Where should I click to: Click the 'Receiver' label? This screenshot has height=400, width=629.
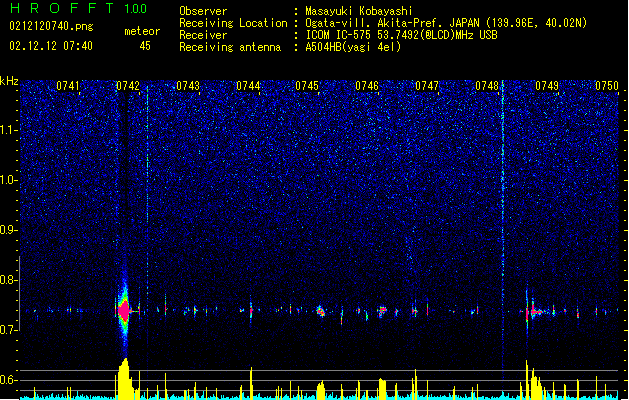(203, 35)
